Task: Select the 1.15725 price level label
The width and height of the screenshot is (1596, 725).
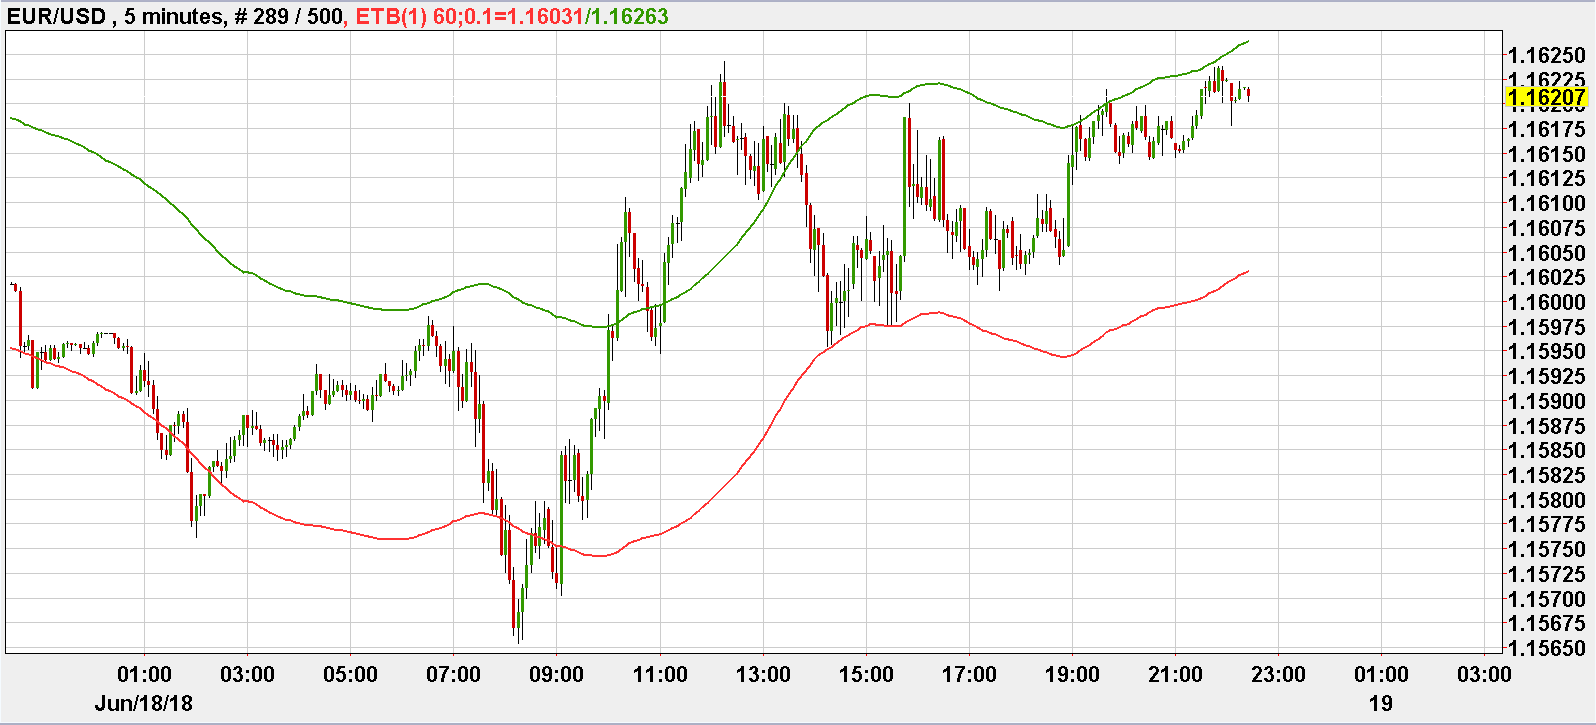Action: 1546,574
